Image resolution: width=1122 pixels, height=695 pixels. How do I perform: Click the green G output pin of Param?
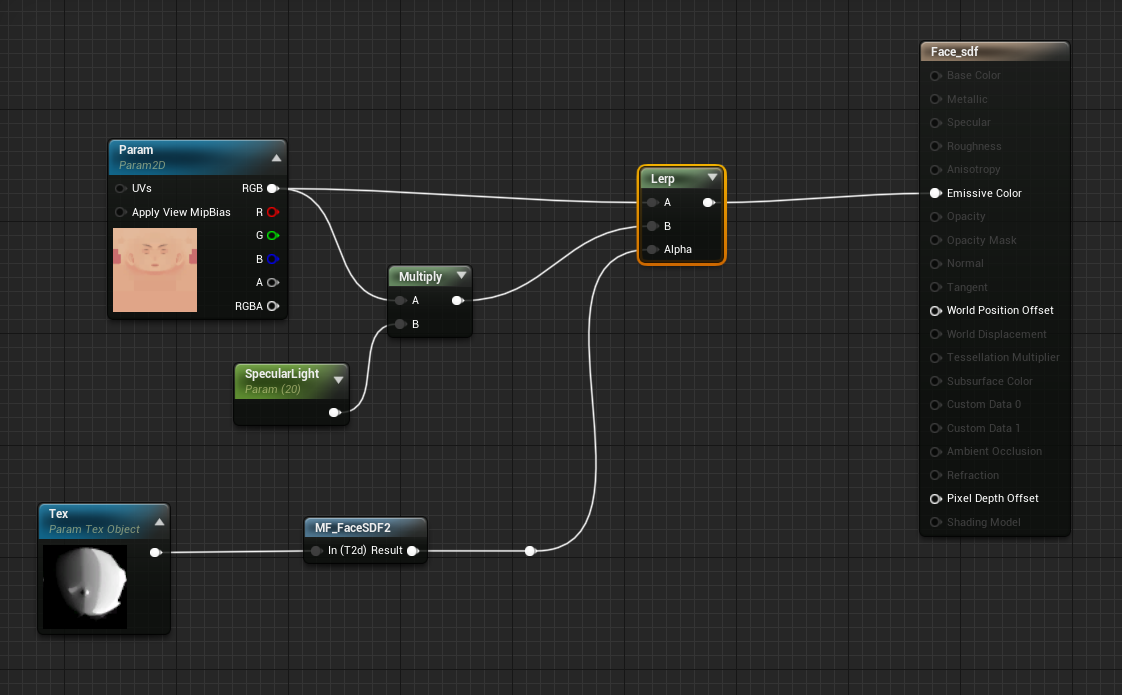272,235
